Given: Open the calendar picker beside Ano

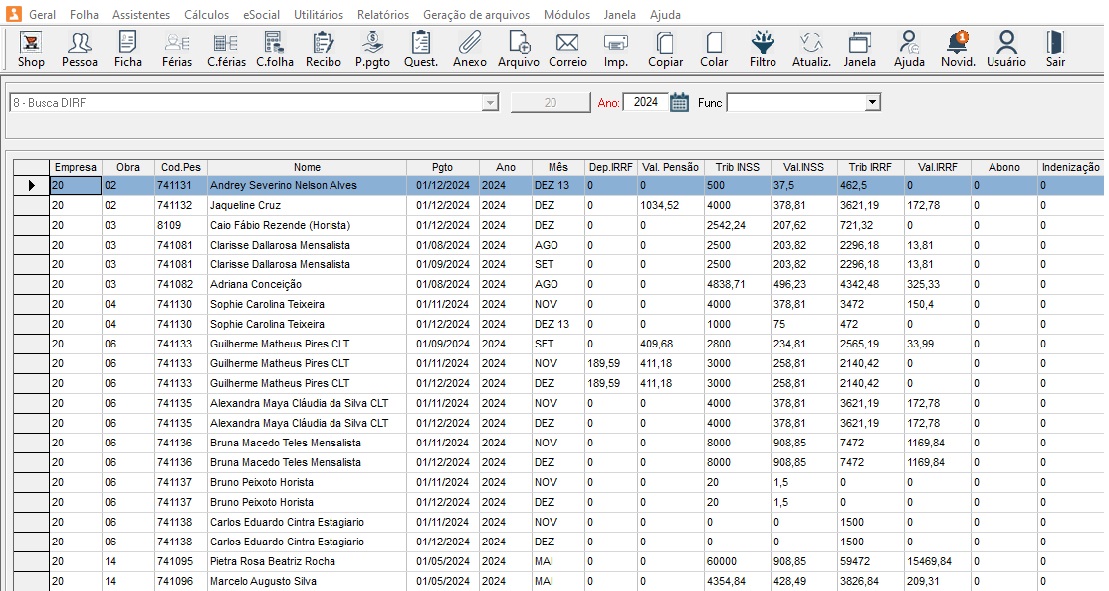Looking at the screenshot, I should tap(680, 103).
